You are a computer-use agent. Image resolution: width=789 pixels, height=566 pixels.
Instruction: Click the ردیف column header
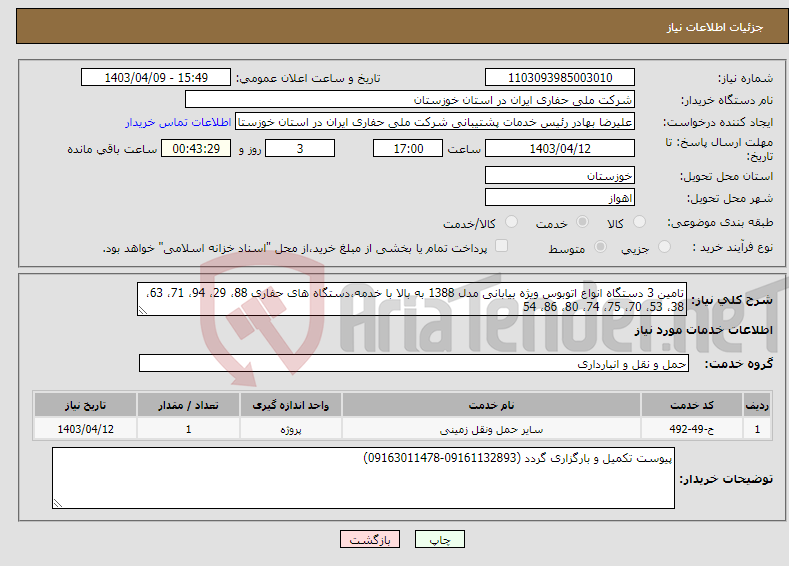[757, 405]
